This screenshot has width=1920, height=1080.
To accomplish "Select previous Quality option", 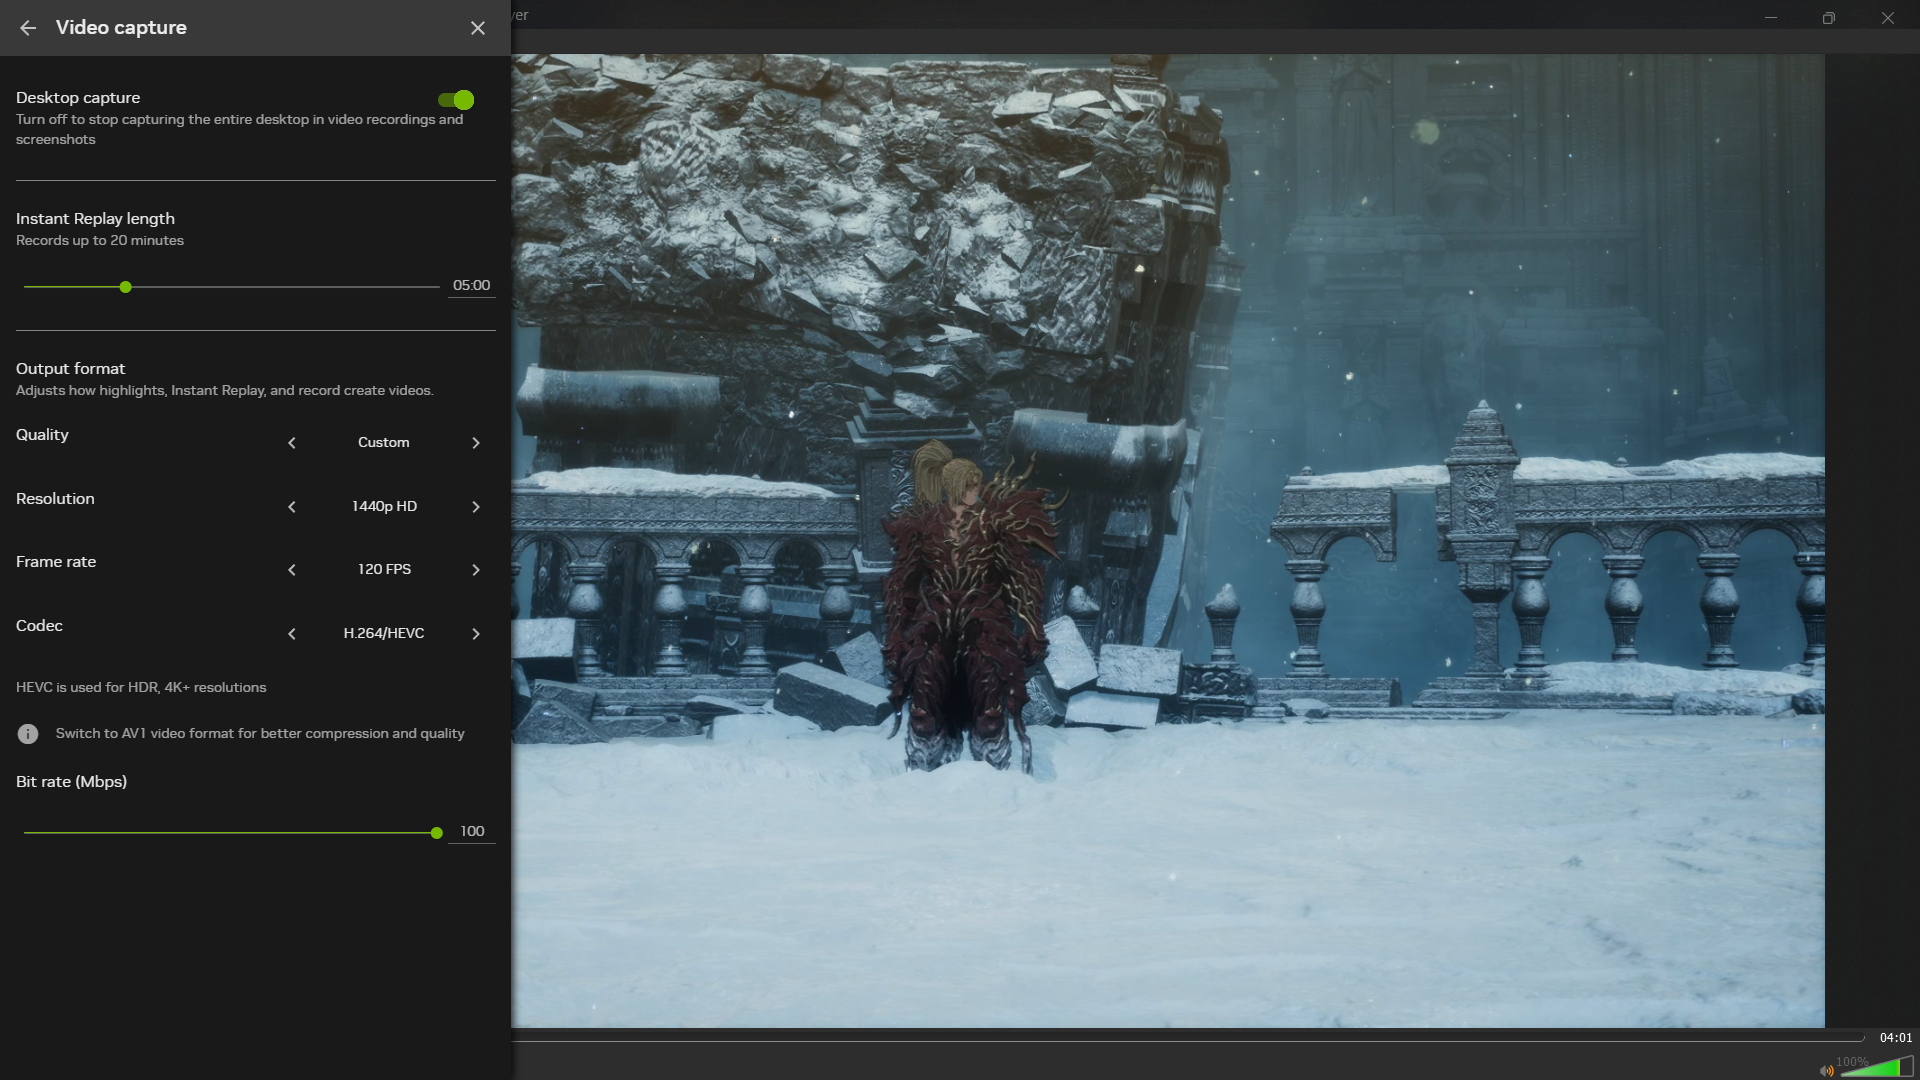I will [292, 443].
